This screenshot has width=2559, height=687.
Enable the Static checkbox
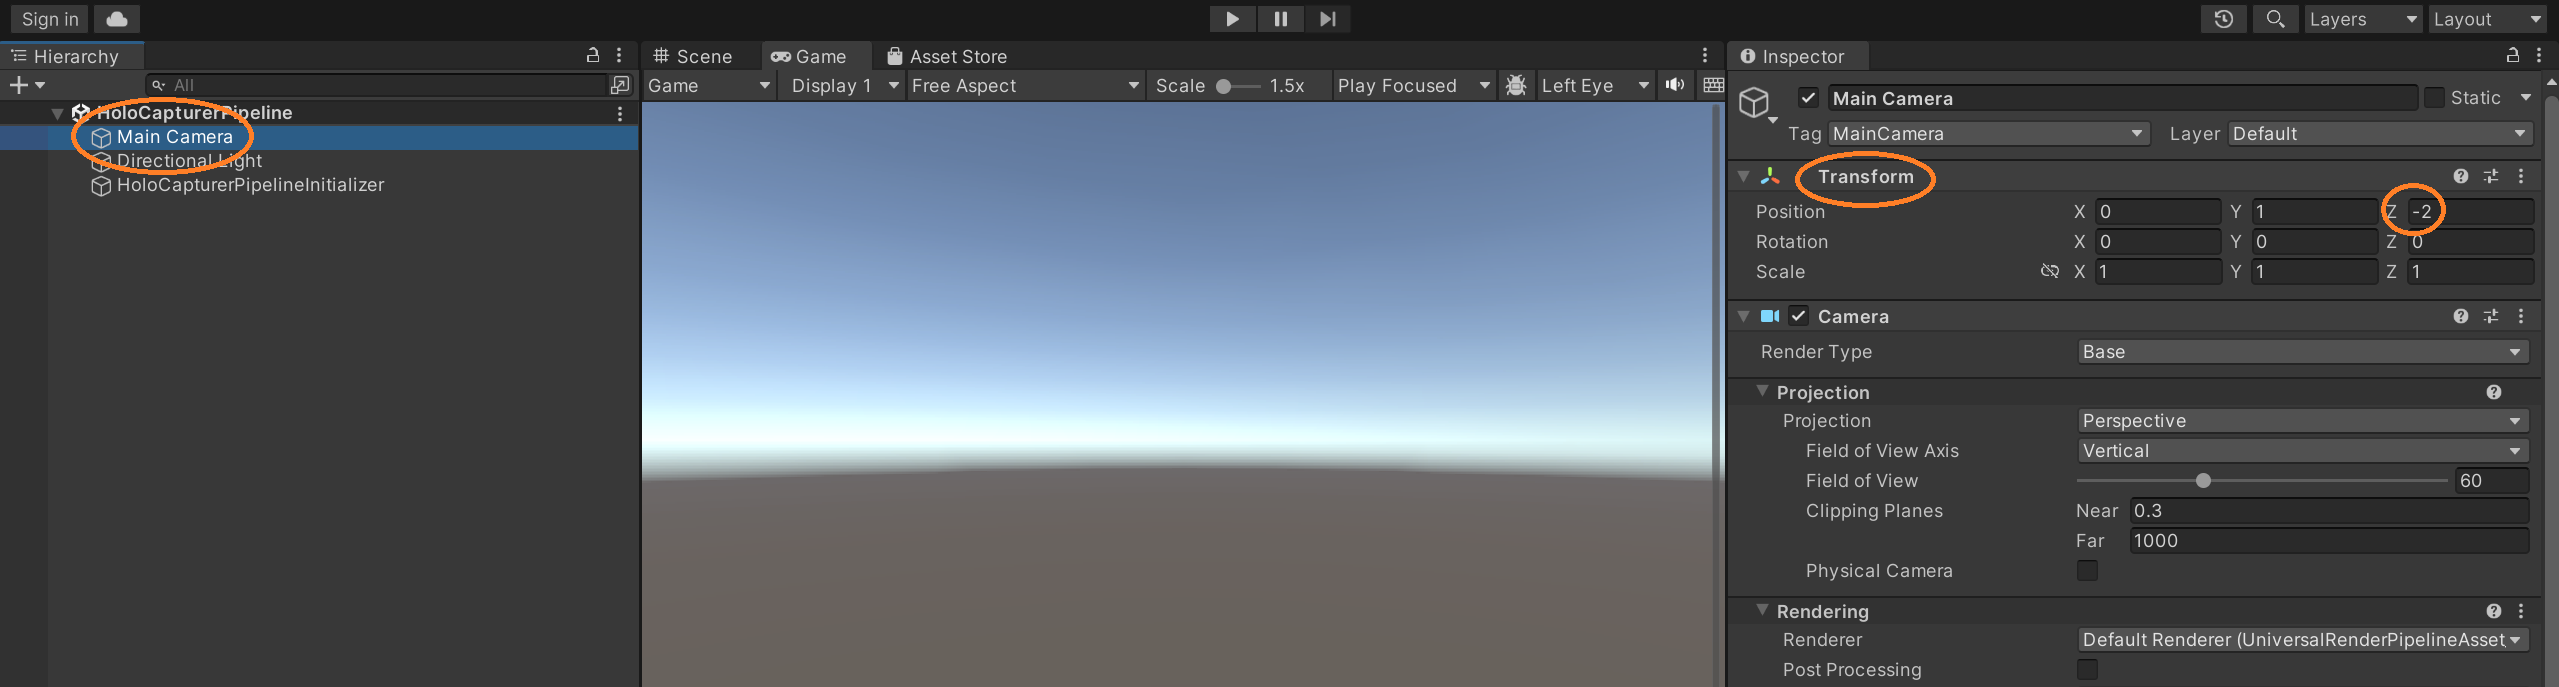[x=2435, y=98]
